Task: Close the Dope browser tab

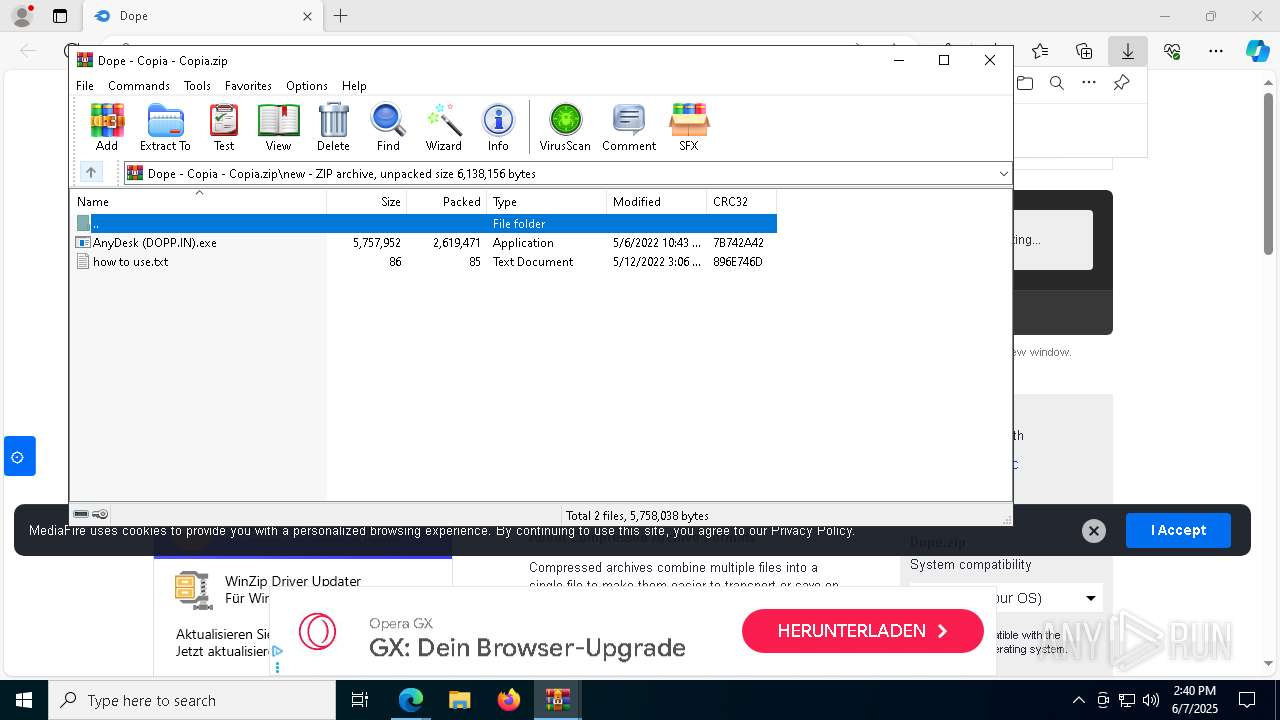Action: (x=307, y=16)
